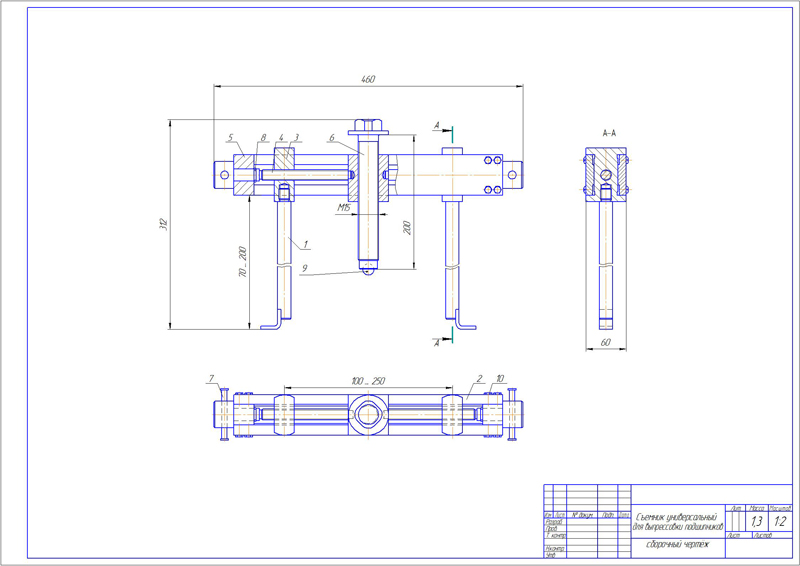Select the 70...200 range dimension text

tap(243, 262)
